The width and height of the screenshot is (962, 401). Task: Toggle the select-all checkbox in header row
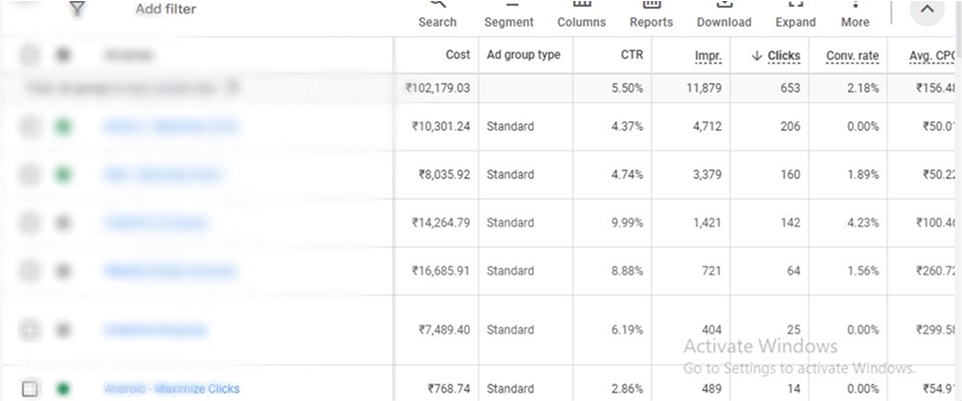[30, 55]
